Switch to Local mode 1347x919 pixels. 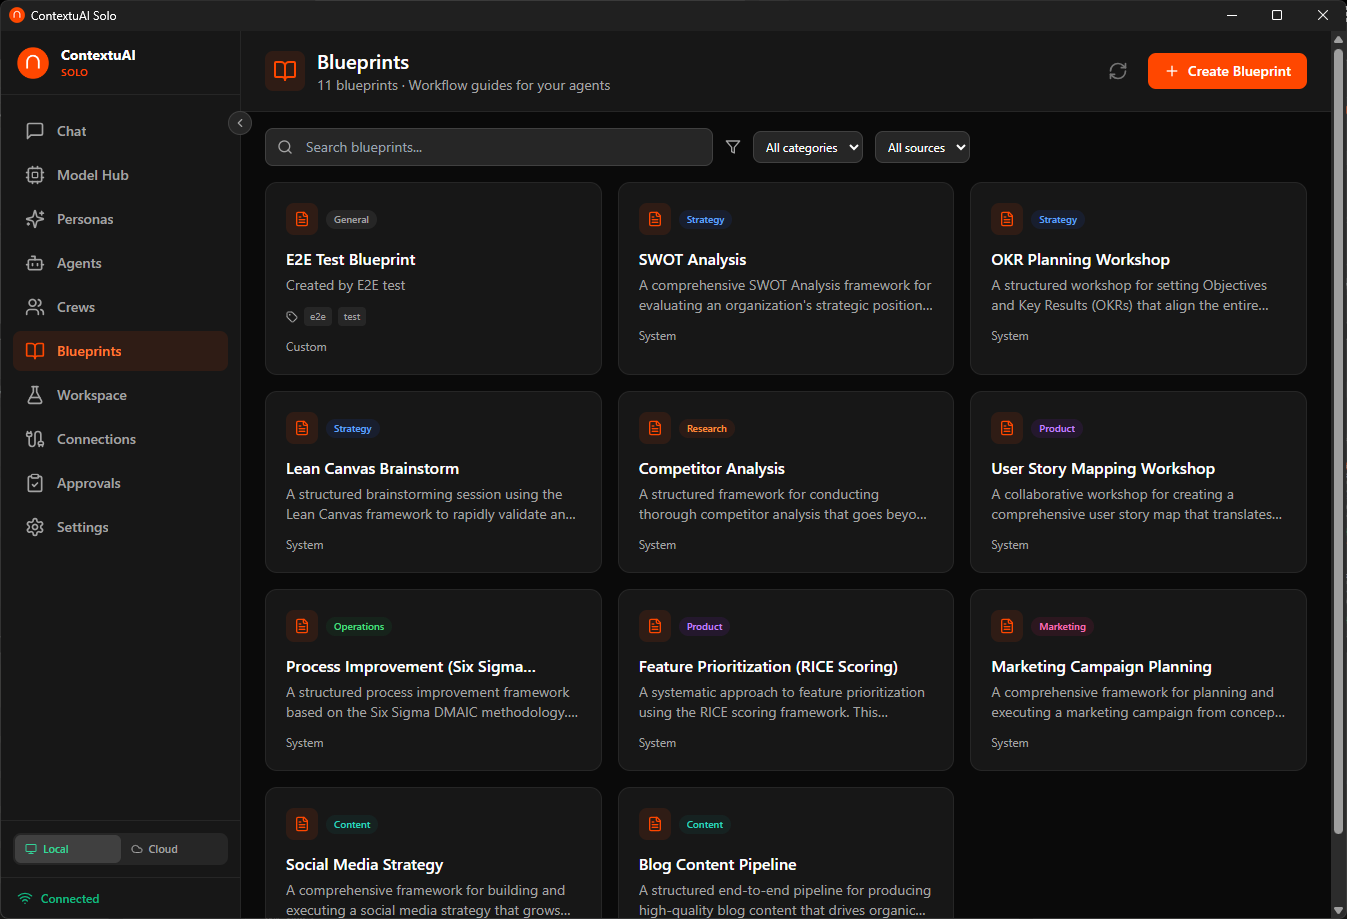67,848
